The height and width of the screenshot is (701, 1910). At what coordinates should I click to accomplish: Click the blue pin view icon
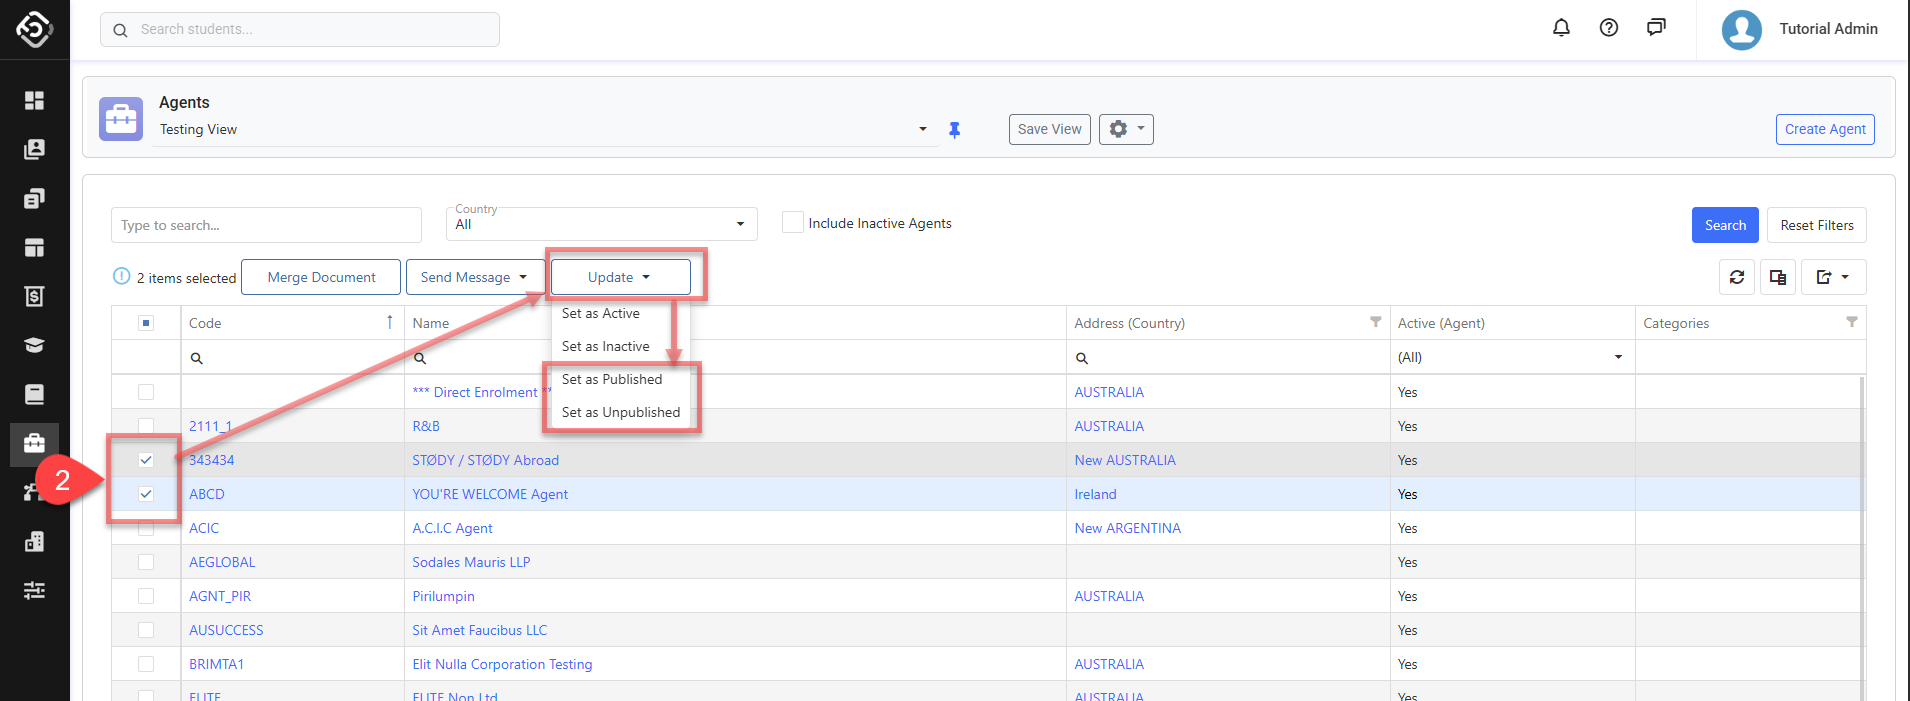pyautogui.click(x=954, y=130)
